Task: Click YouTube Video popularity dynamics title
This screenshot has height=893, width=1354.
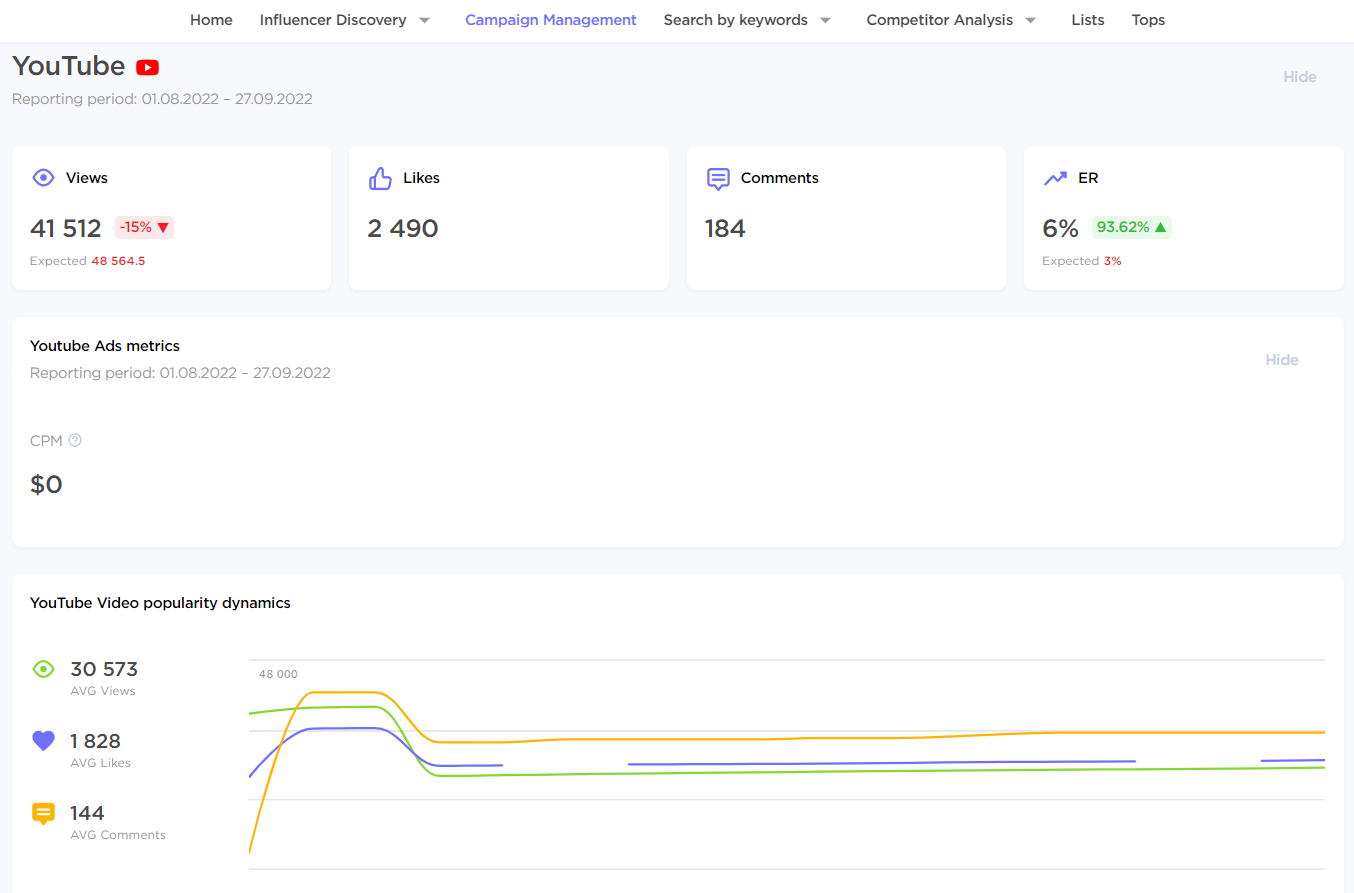Action: (x=160, y=603)
